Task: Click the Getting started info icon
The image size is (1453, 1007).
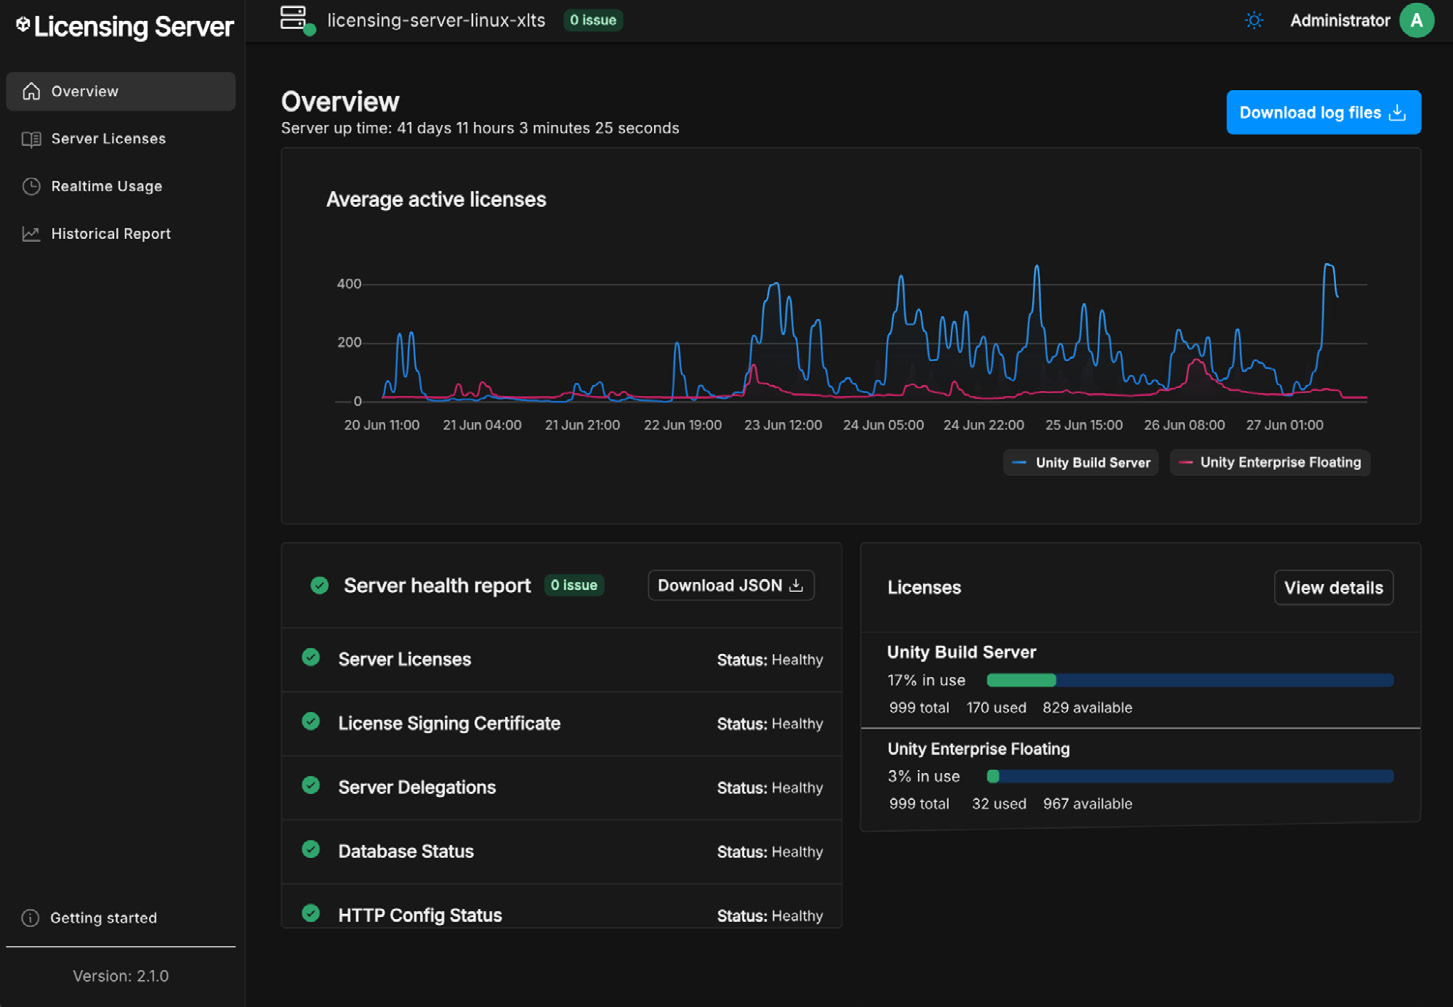Action: (31, 918)
